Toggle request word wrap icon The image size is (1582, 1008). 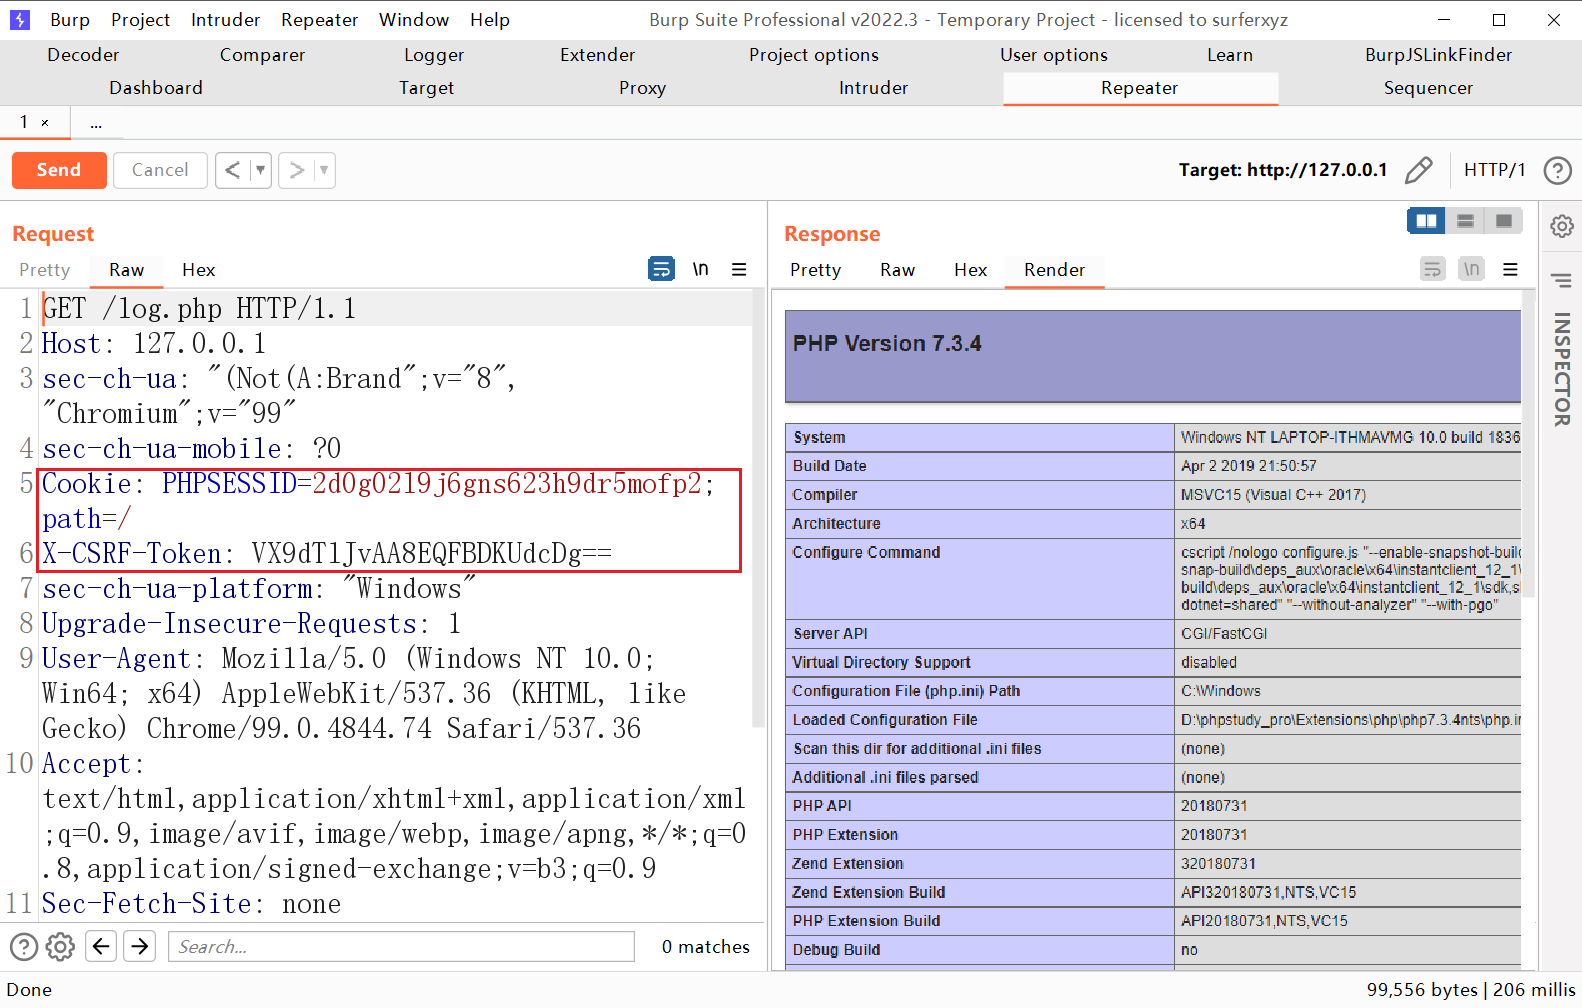[x=661, y=269]
